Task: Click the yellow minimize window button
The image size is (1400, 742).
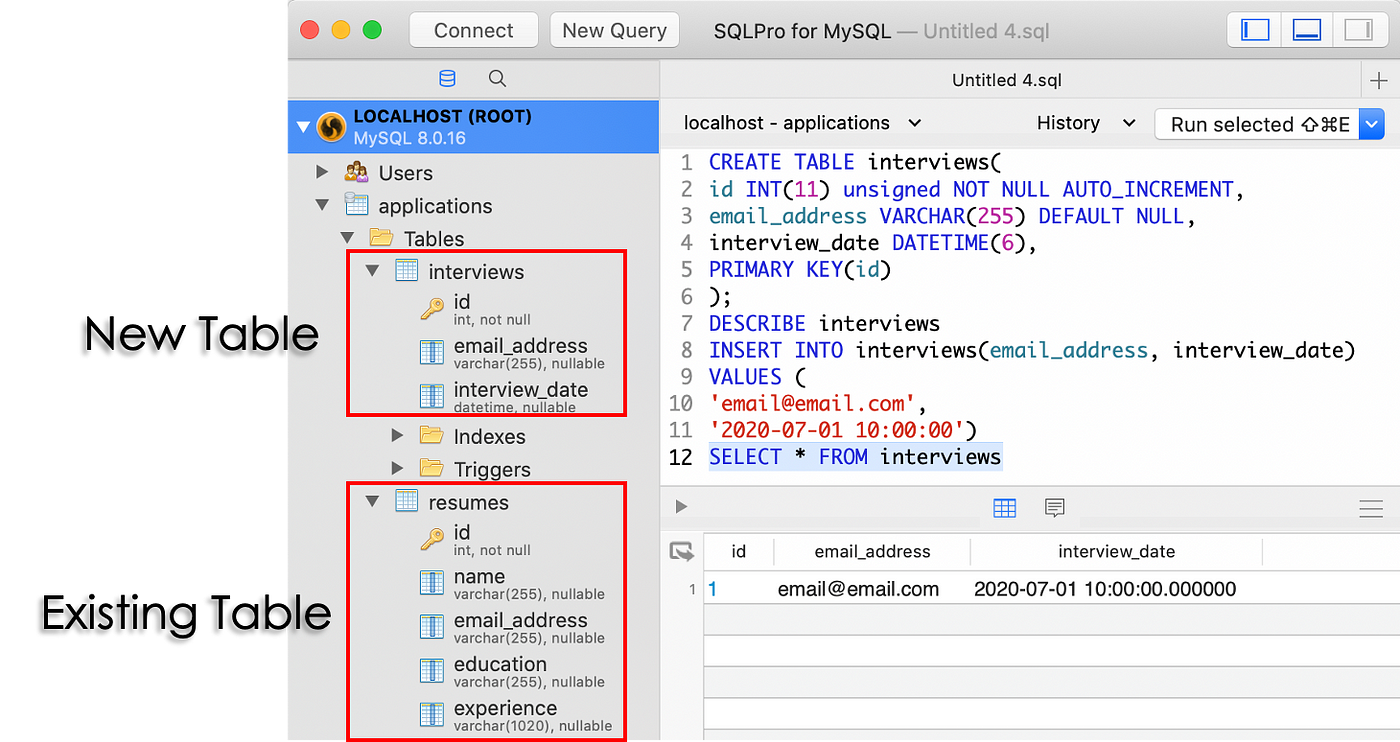Action: pos(341,30)
